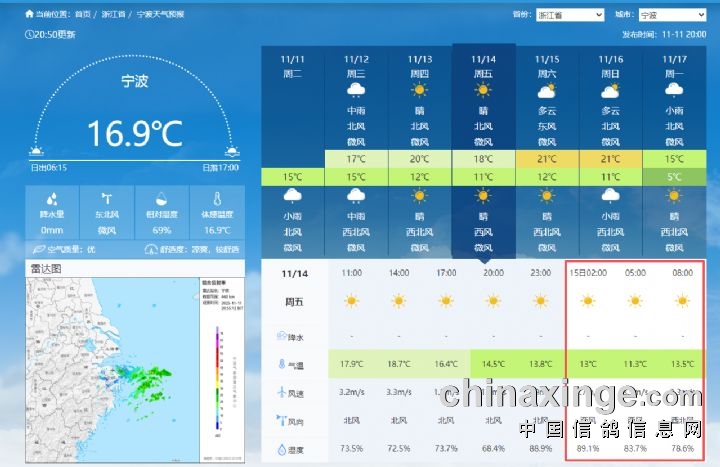This screenshot has height=467, width=720.
Task: Click the northeast wind vane icon
Action: 105,199
